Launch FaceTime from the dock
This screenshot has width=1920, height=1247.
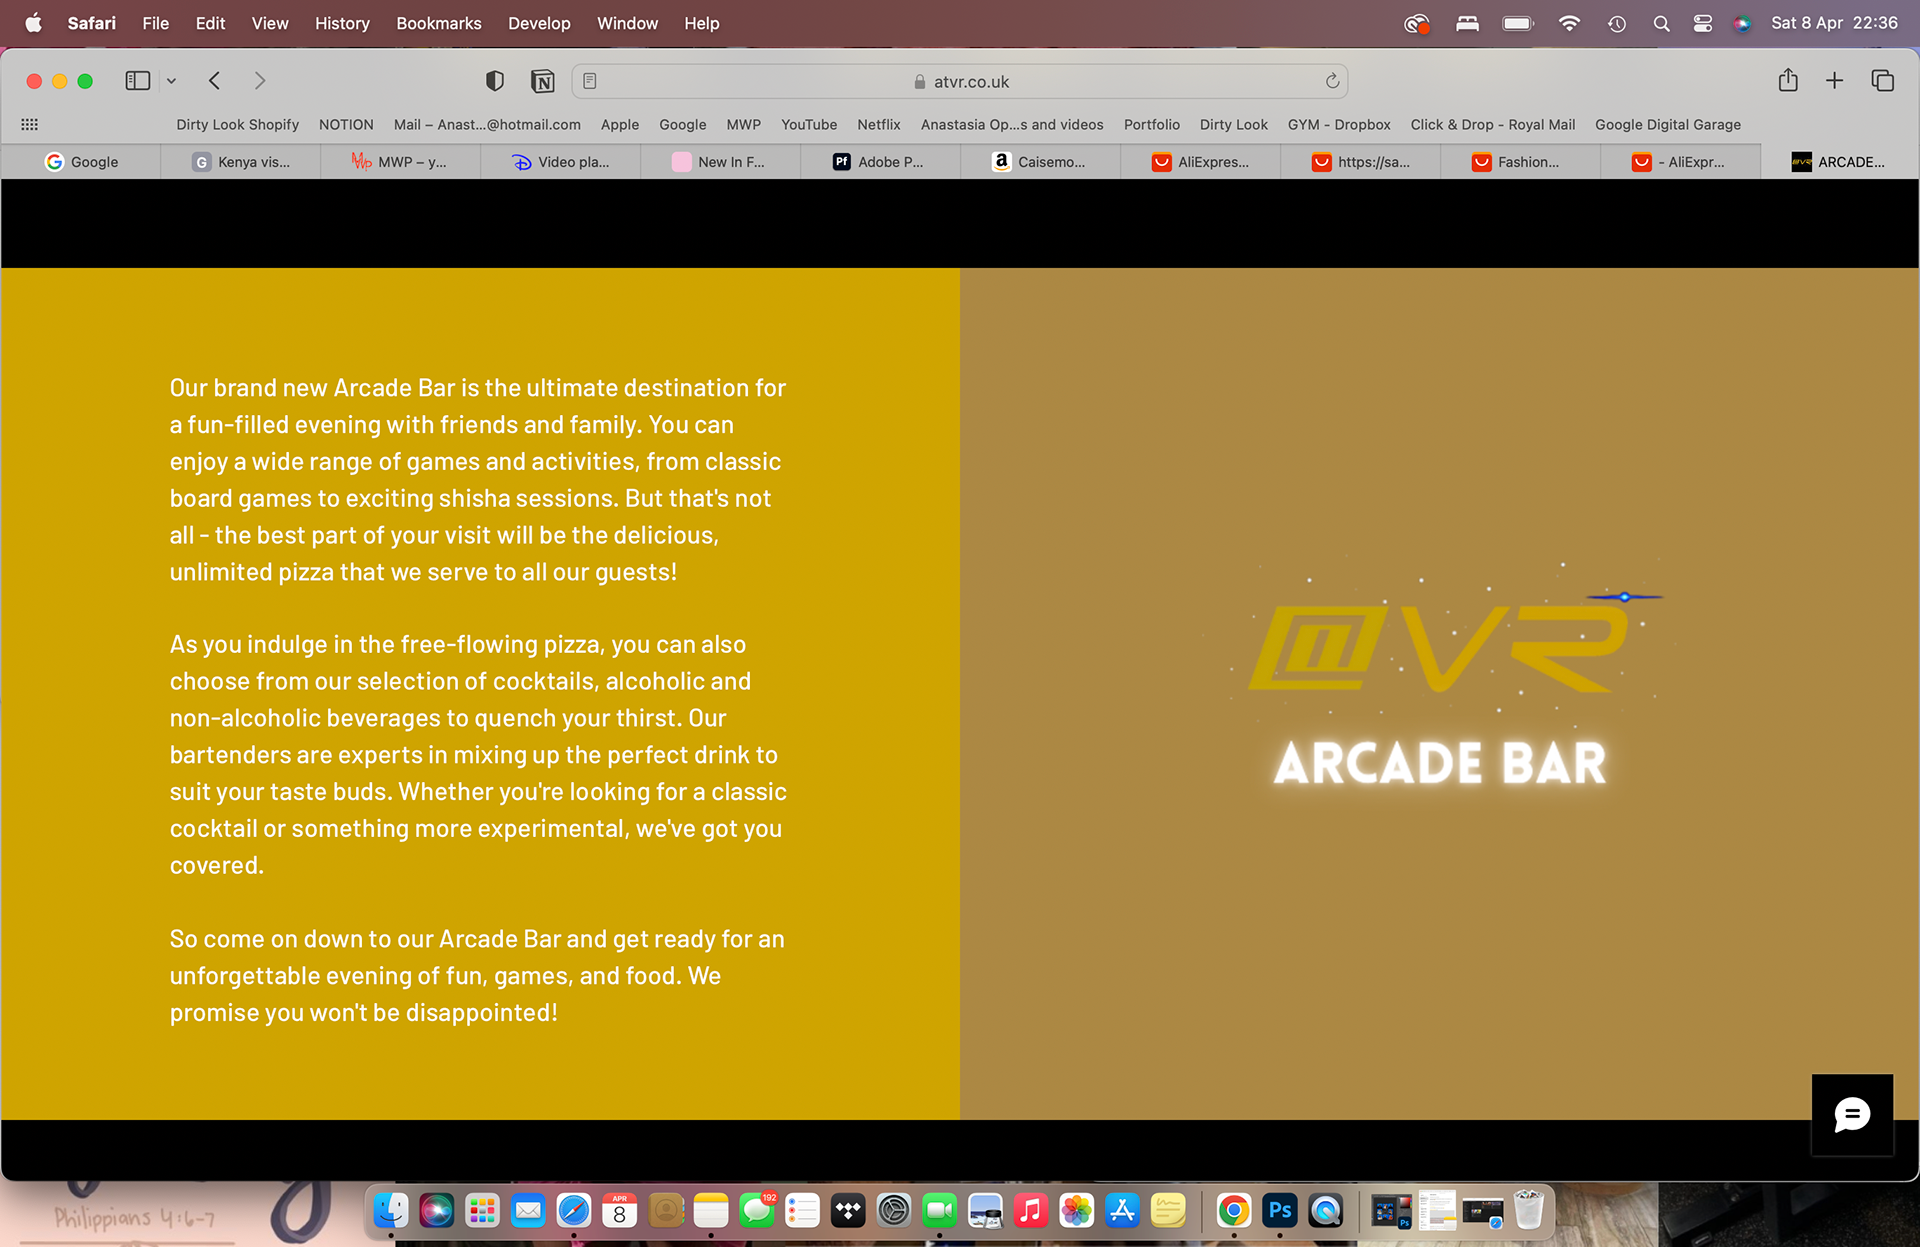pyautogui.click(x=939, y=1211)
